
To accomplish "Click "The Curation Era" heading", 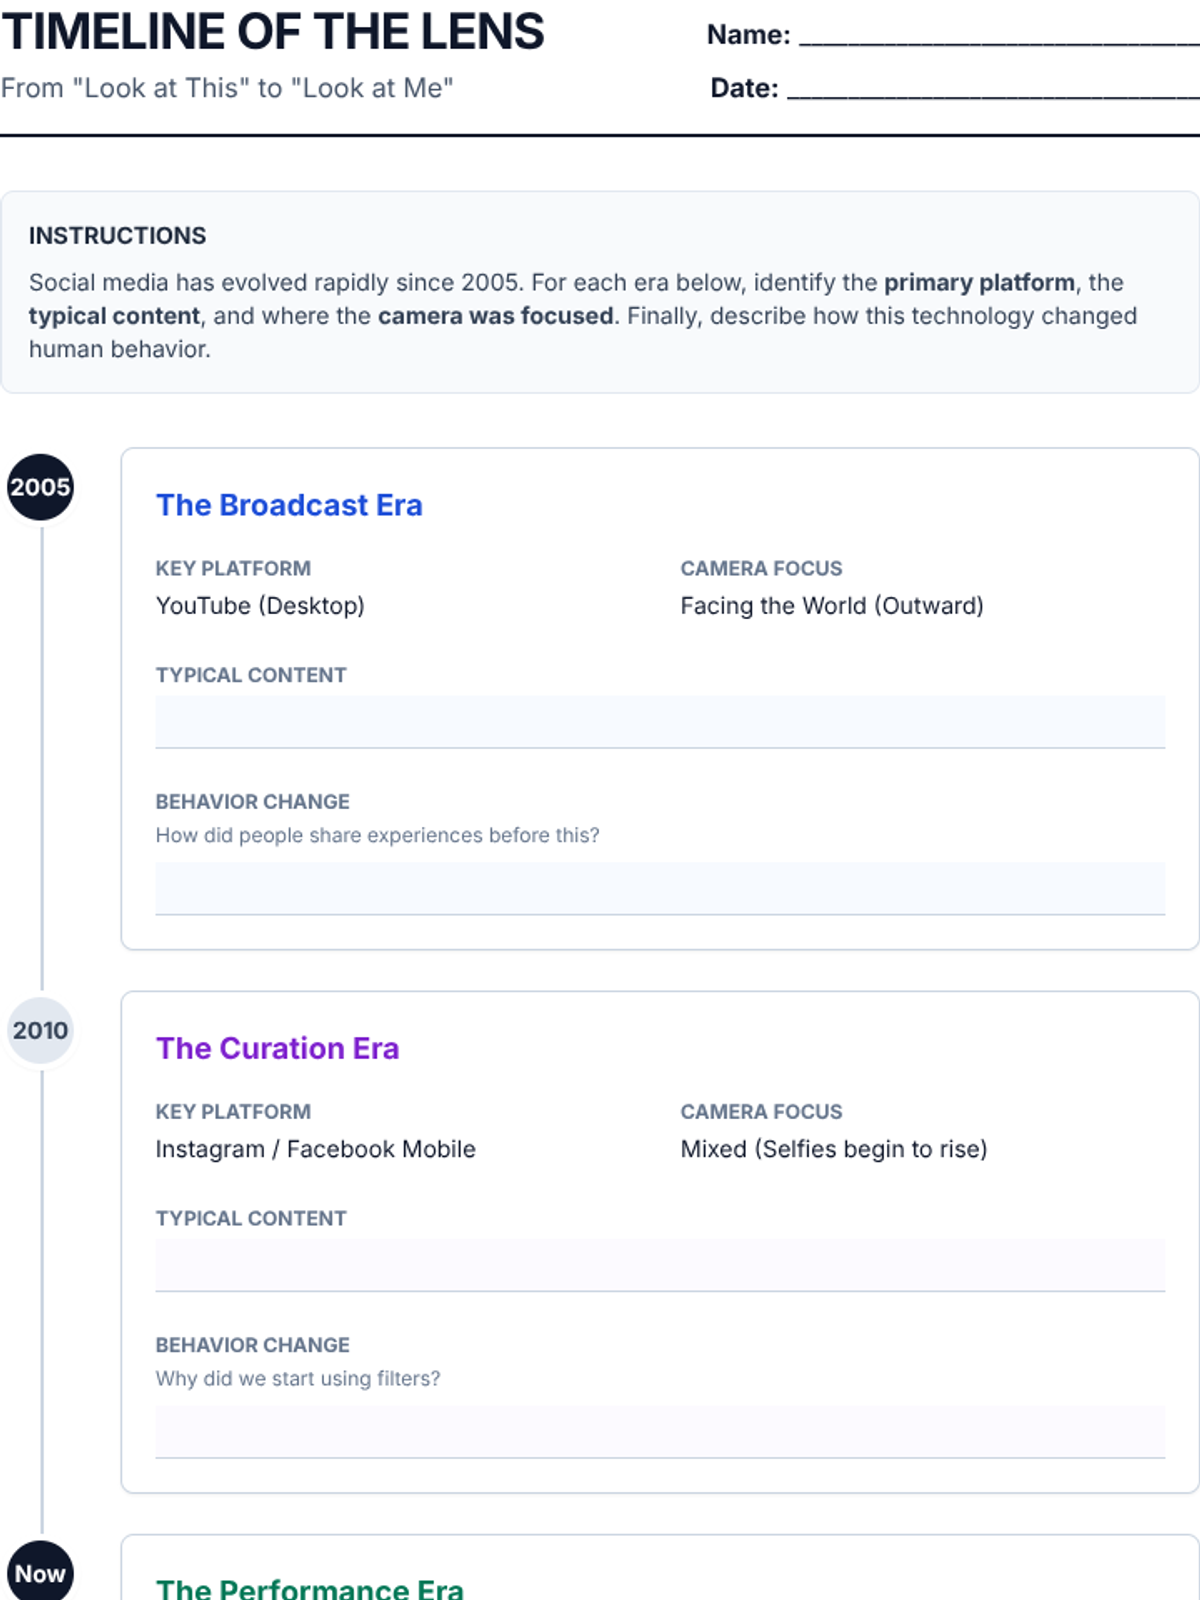I will click(277, 1048).
